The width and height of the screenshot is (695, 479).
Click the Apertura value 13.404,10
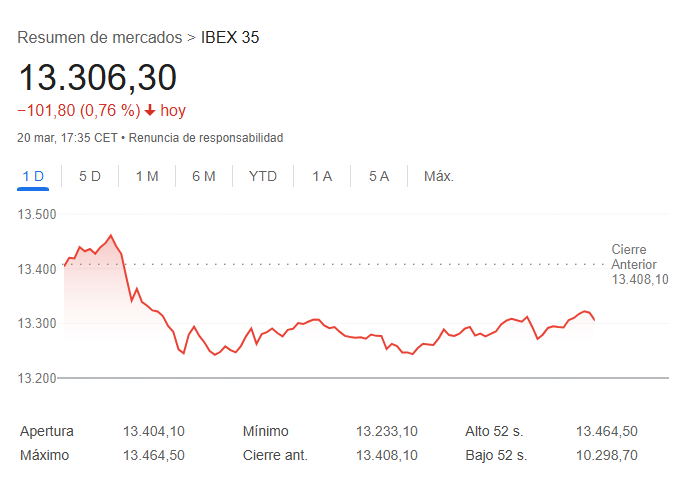click(154, 431)
